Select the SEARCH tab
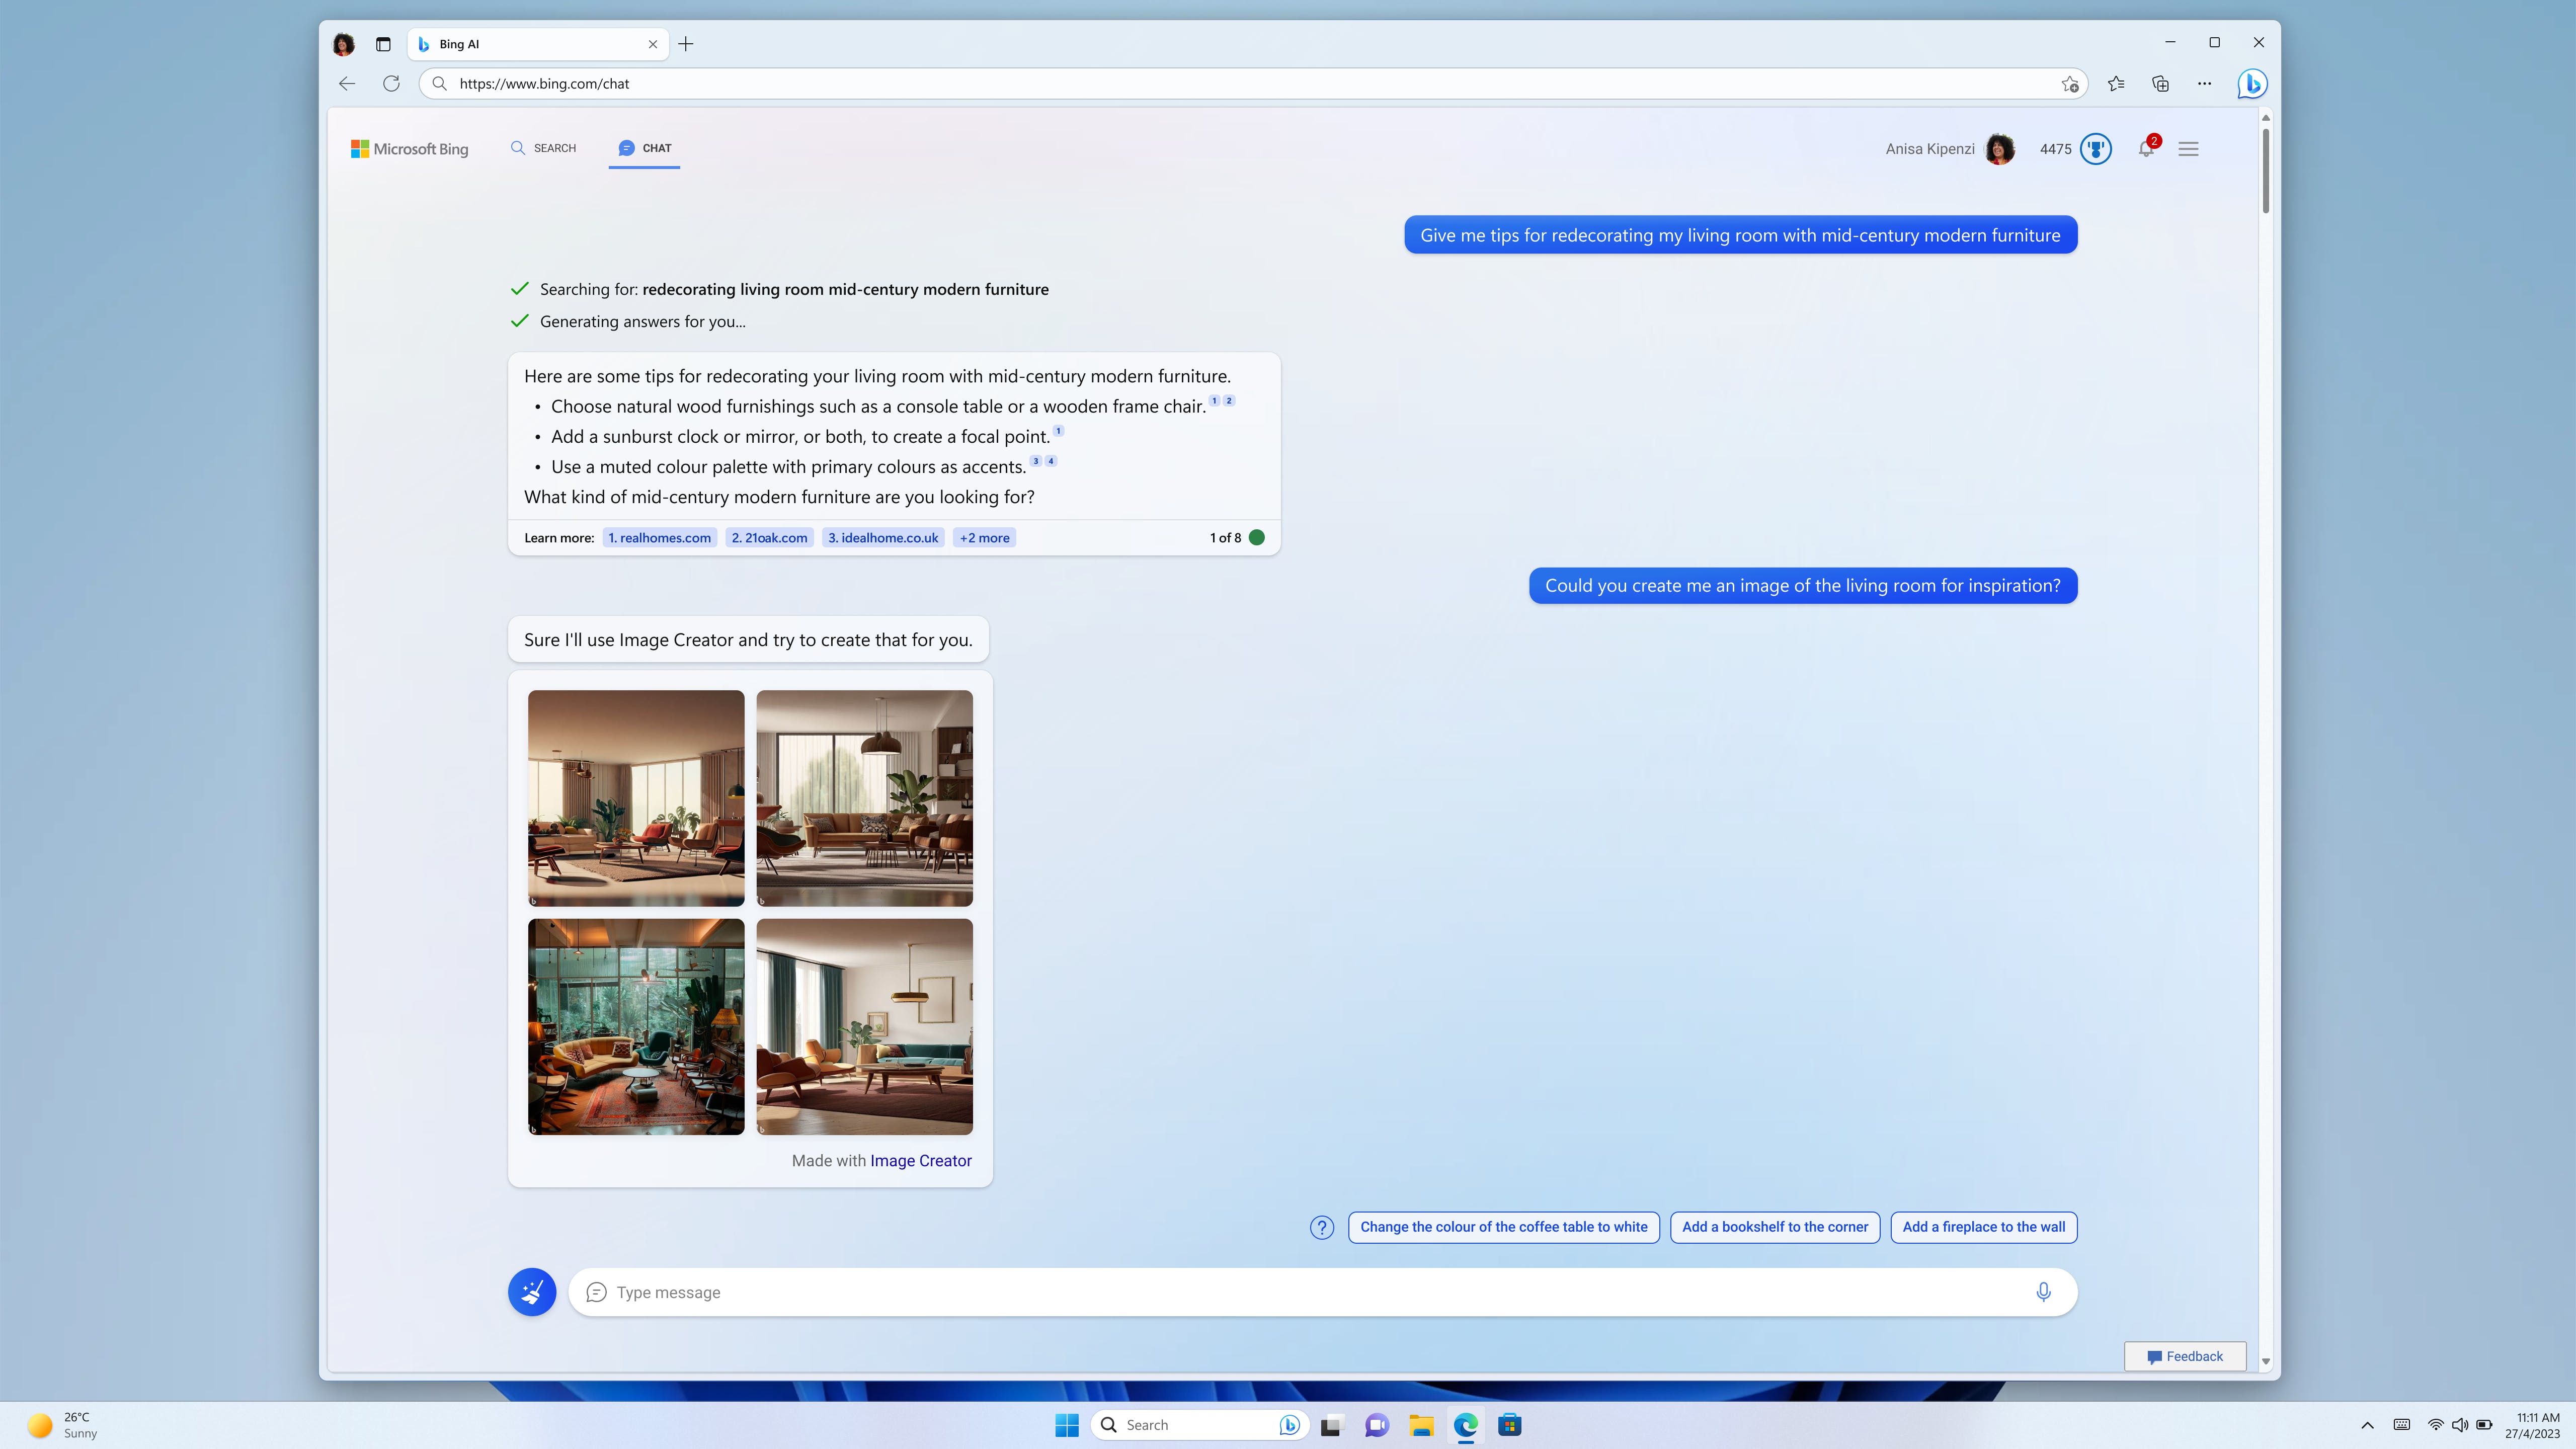Viewport: 2576px width, 1449px height. [543, 147]
